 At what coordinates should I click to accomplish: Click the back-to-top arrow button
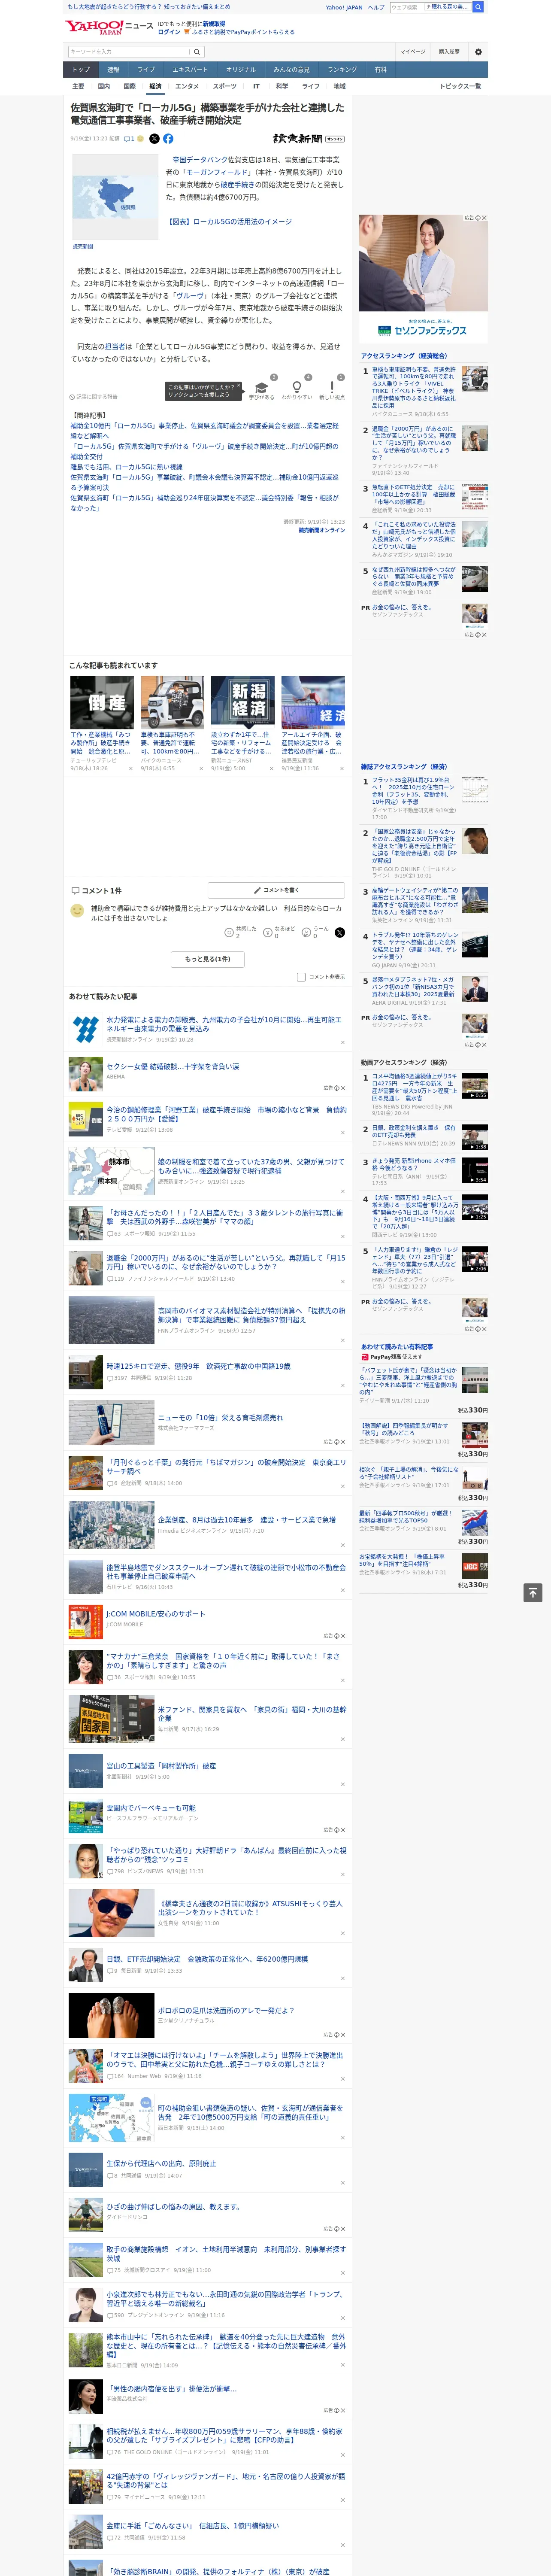533,1592
